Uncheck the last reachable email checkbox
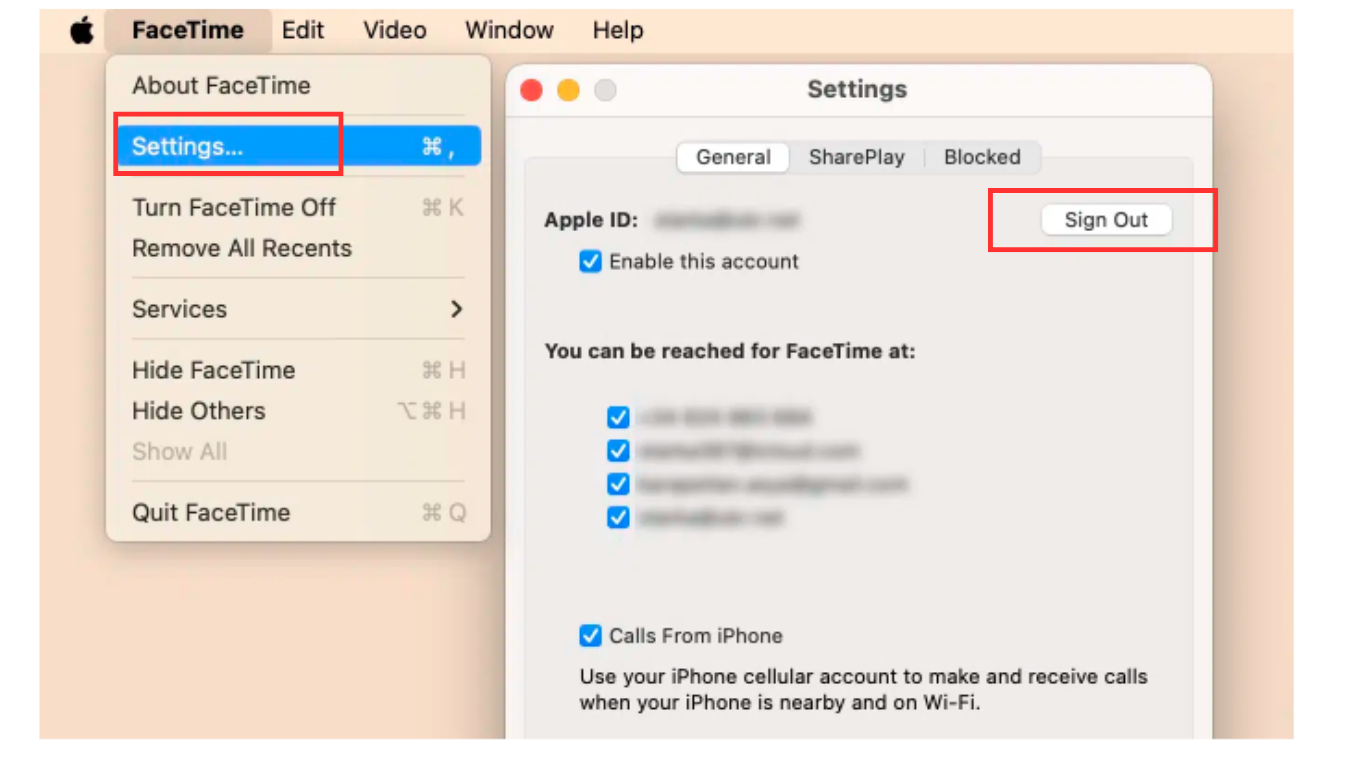 click(619, 518)
